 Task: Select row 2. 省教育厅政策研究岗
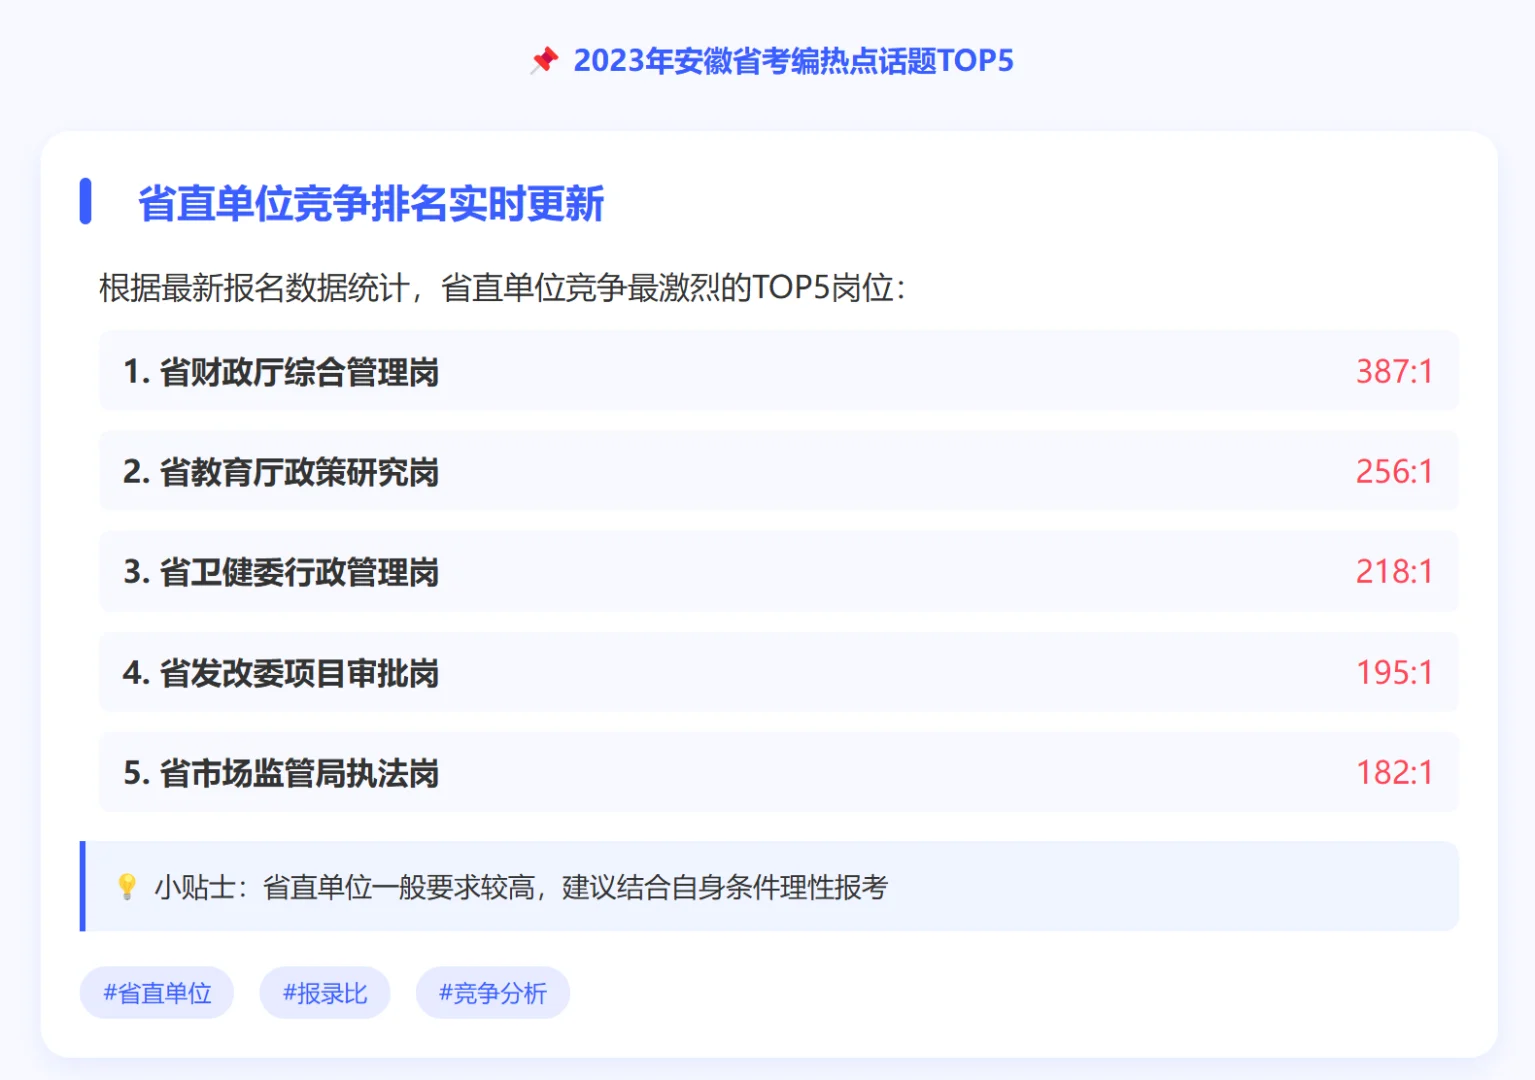pyautogui.click(x=779, y=471)
